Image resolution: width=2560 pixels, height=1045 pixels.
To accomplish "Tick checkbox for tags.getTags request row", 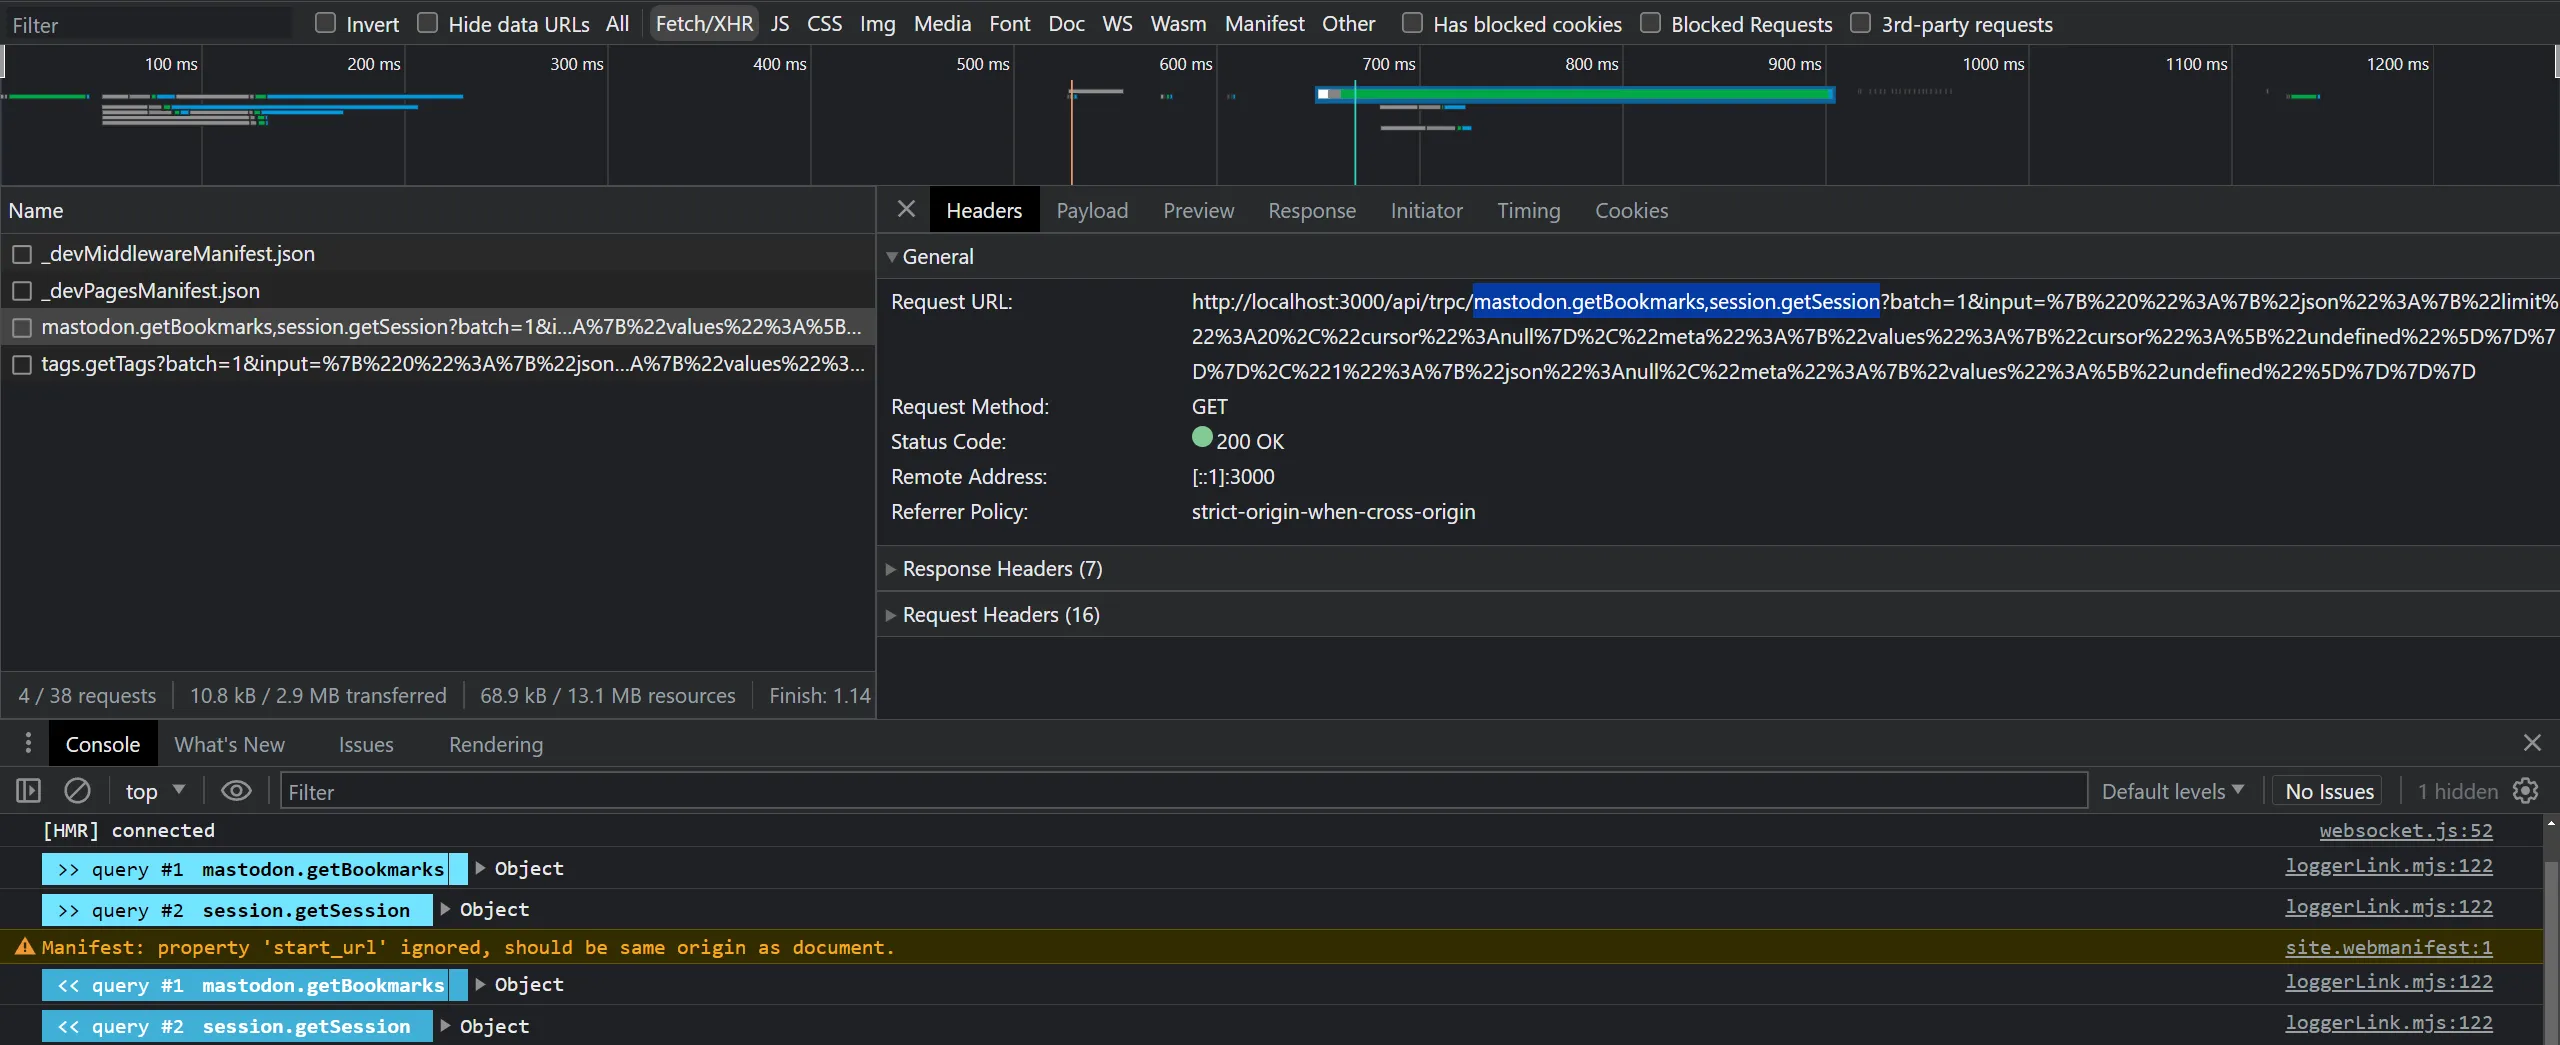I will [22, 365].
